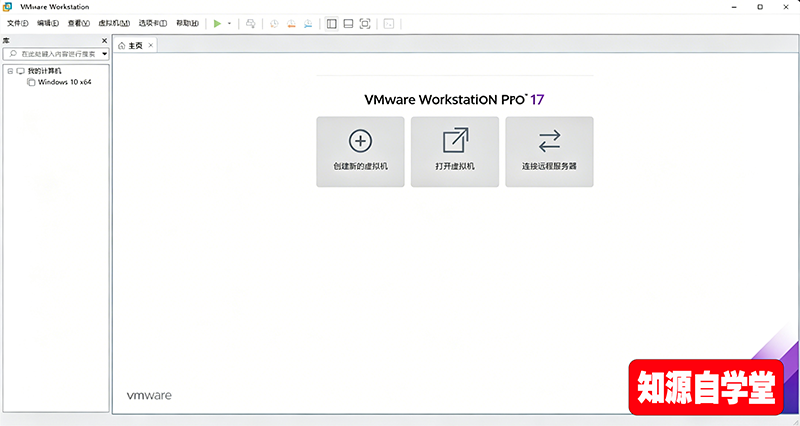This screenshot has height=426, width=800.
Task: Close the 库 library panel
Action: (105, 41)
